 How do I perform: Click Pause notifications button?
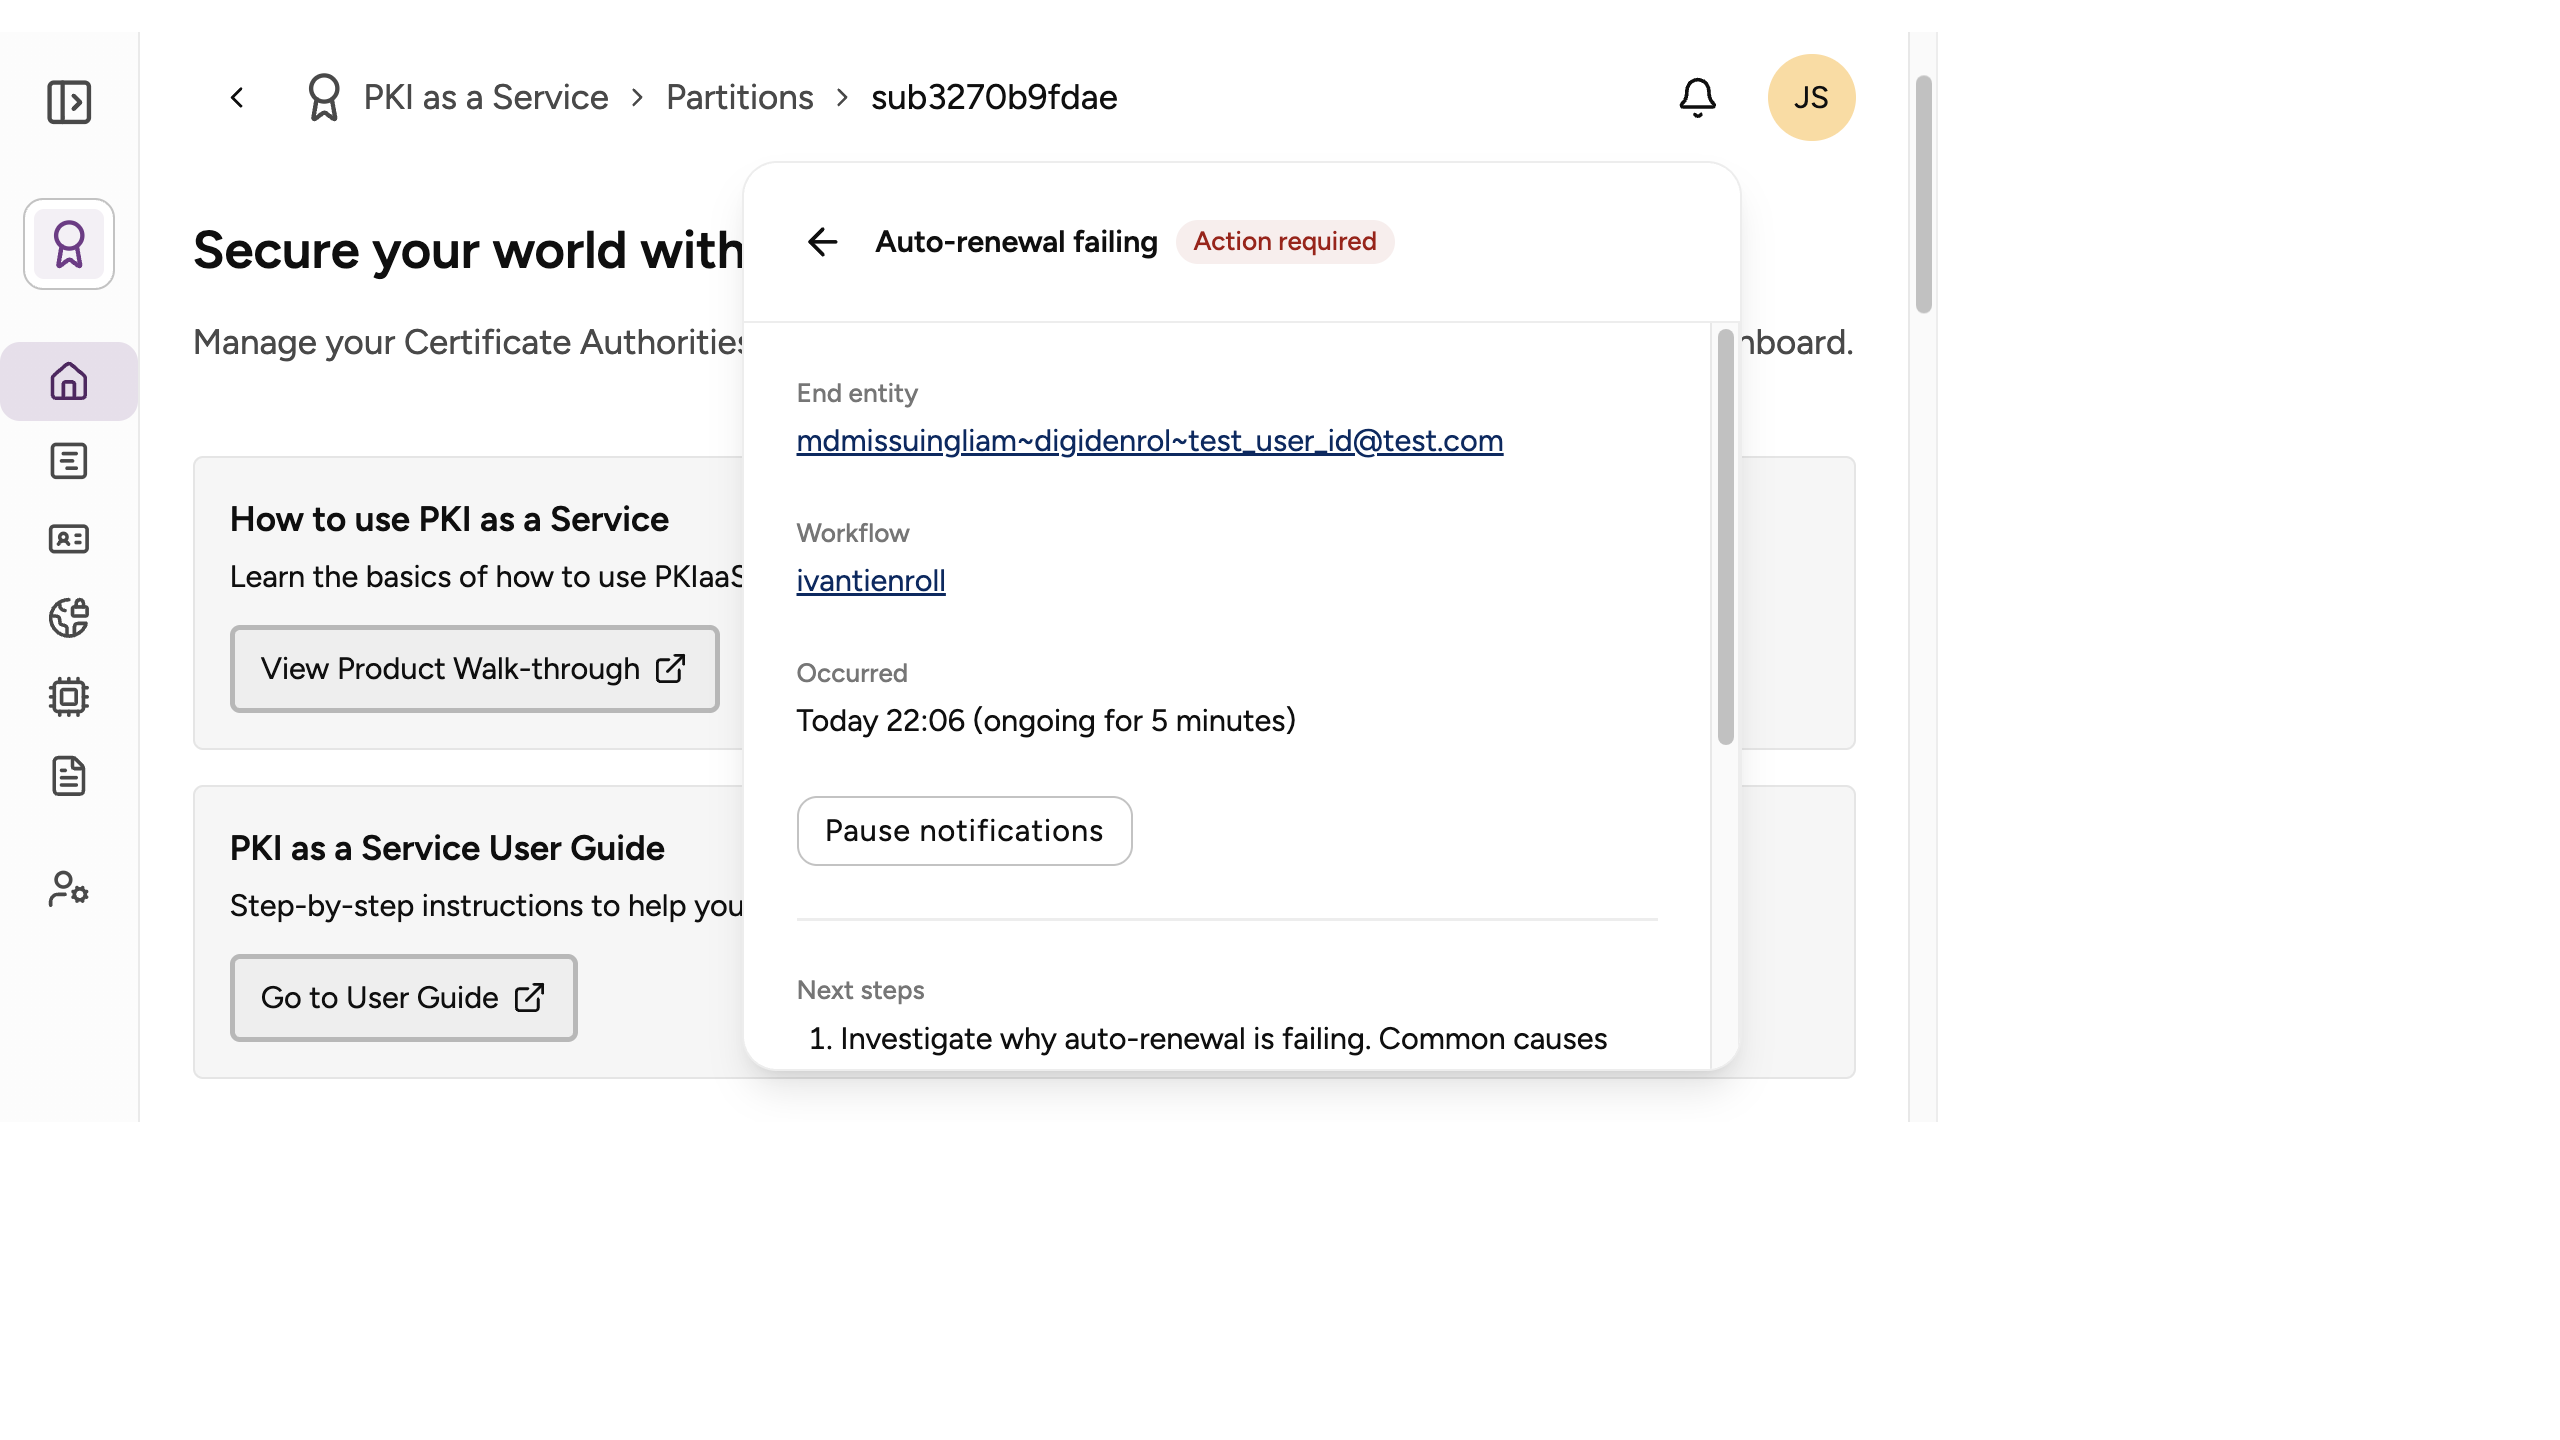pos(964,831)
